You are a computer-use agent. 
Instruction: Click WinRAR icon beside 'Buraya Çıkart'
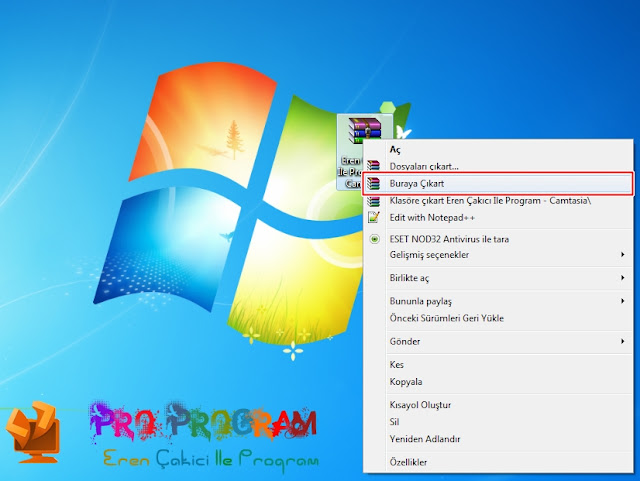tap(373, 184)
